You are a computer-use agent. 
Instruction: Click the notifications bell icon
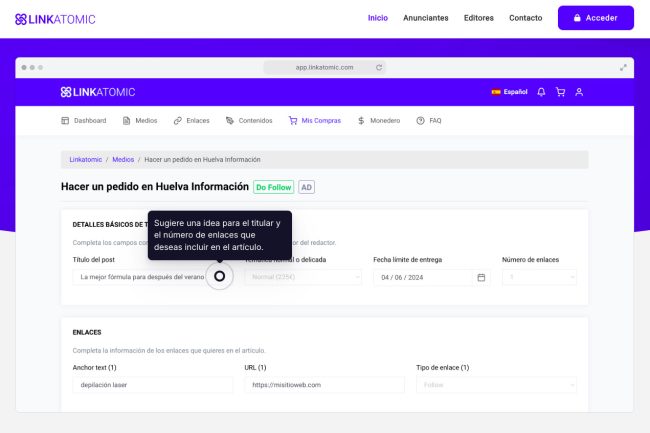(x=541, y=92)
